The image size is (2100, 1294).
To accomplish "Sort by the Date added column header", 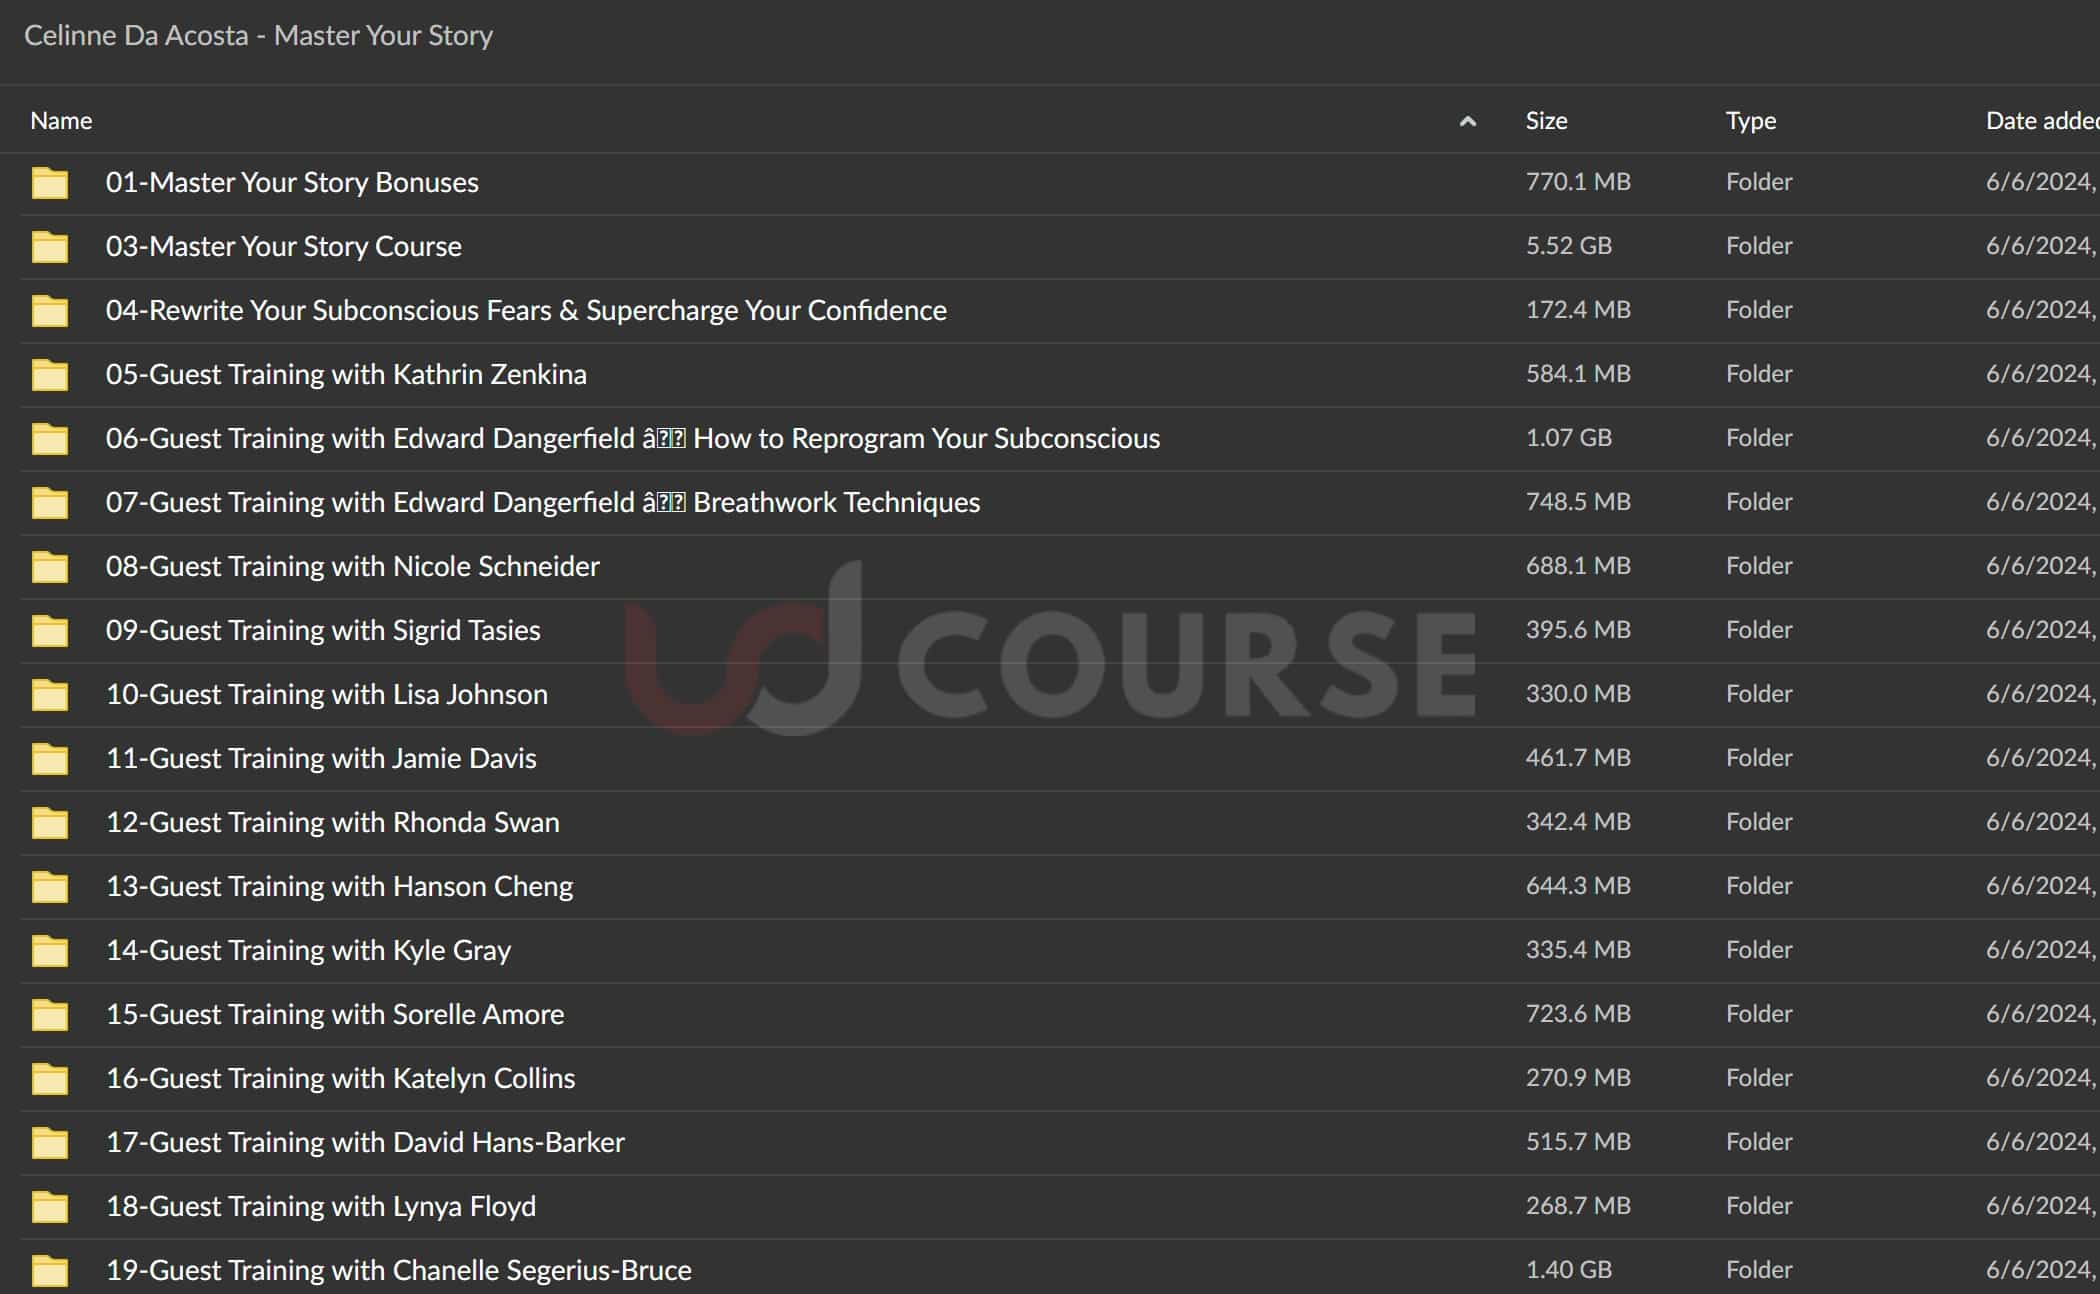I will 2040,121.
